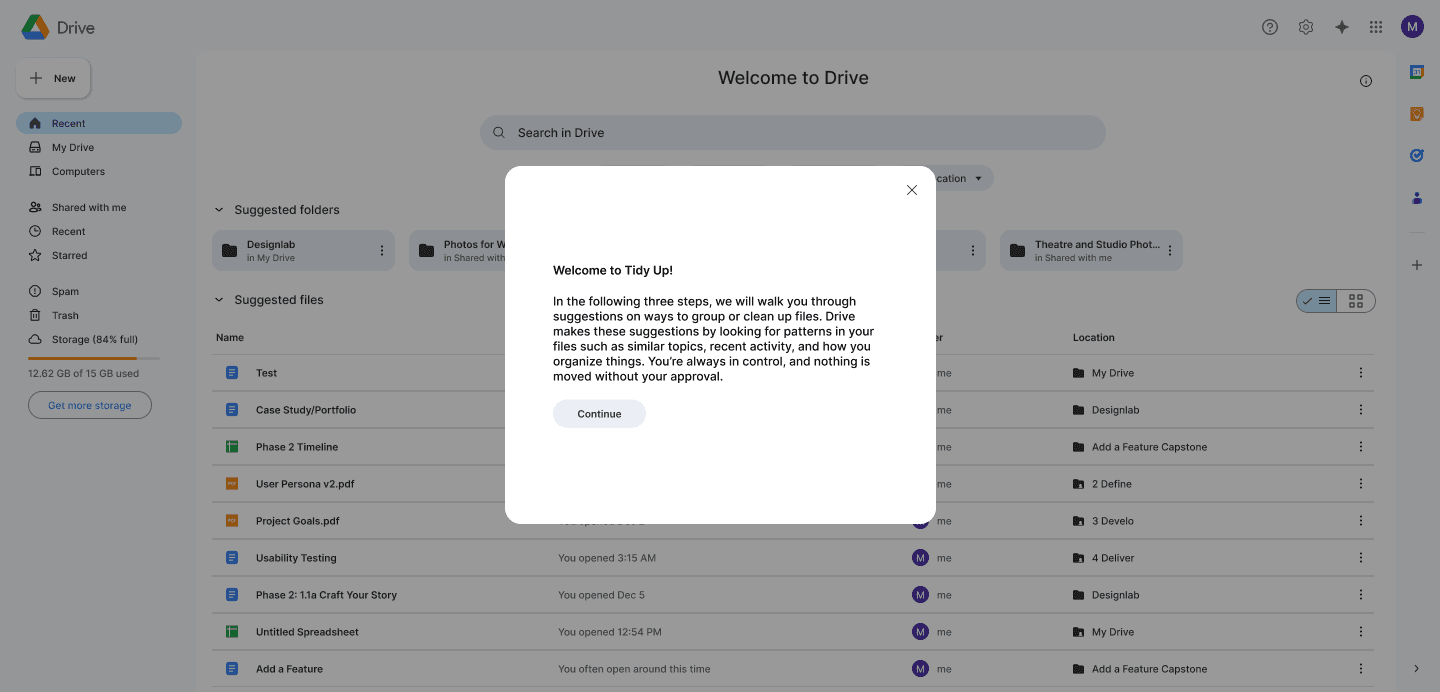
Task: Open more actions for Project Goals.pdf row
Action: pos(1361,521)
